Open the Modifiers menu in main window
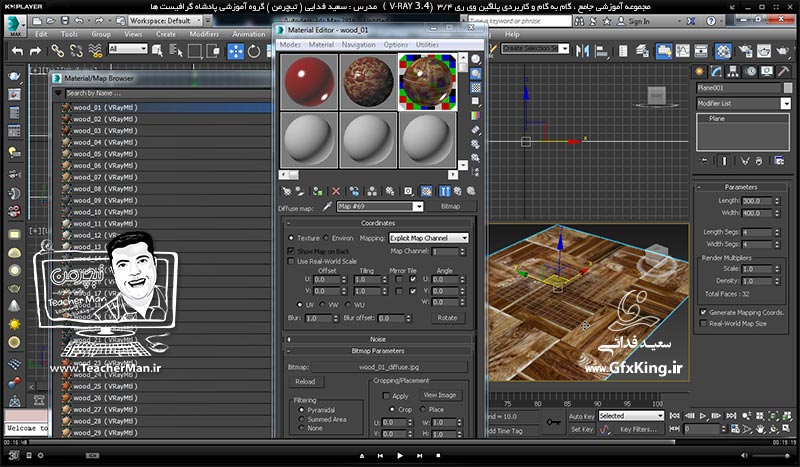 (204, 34)
